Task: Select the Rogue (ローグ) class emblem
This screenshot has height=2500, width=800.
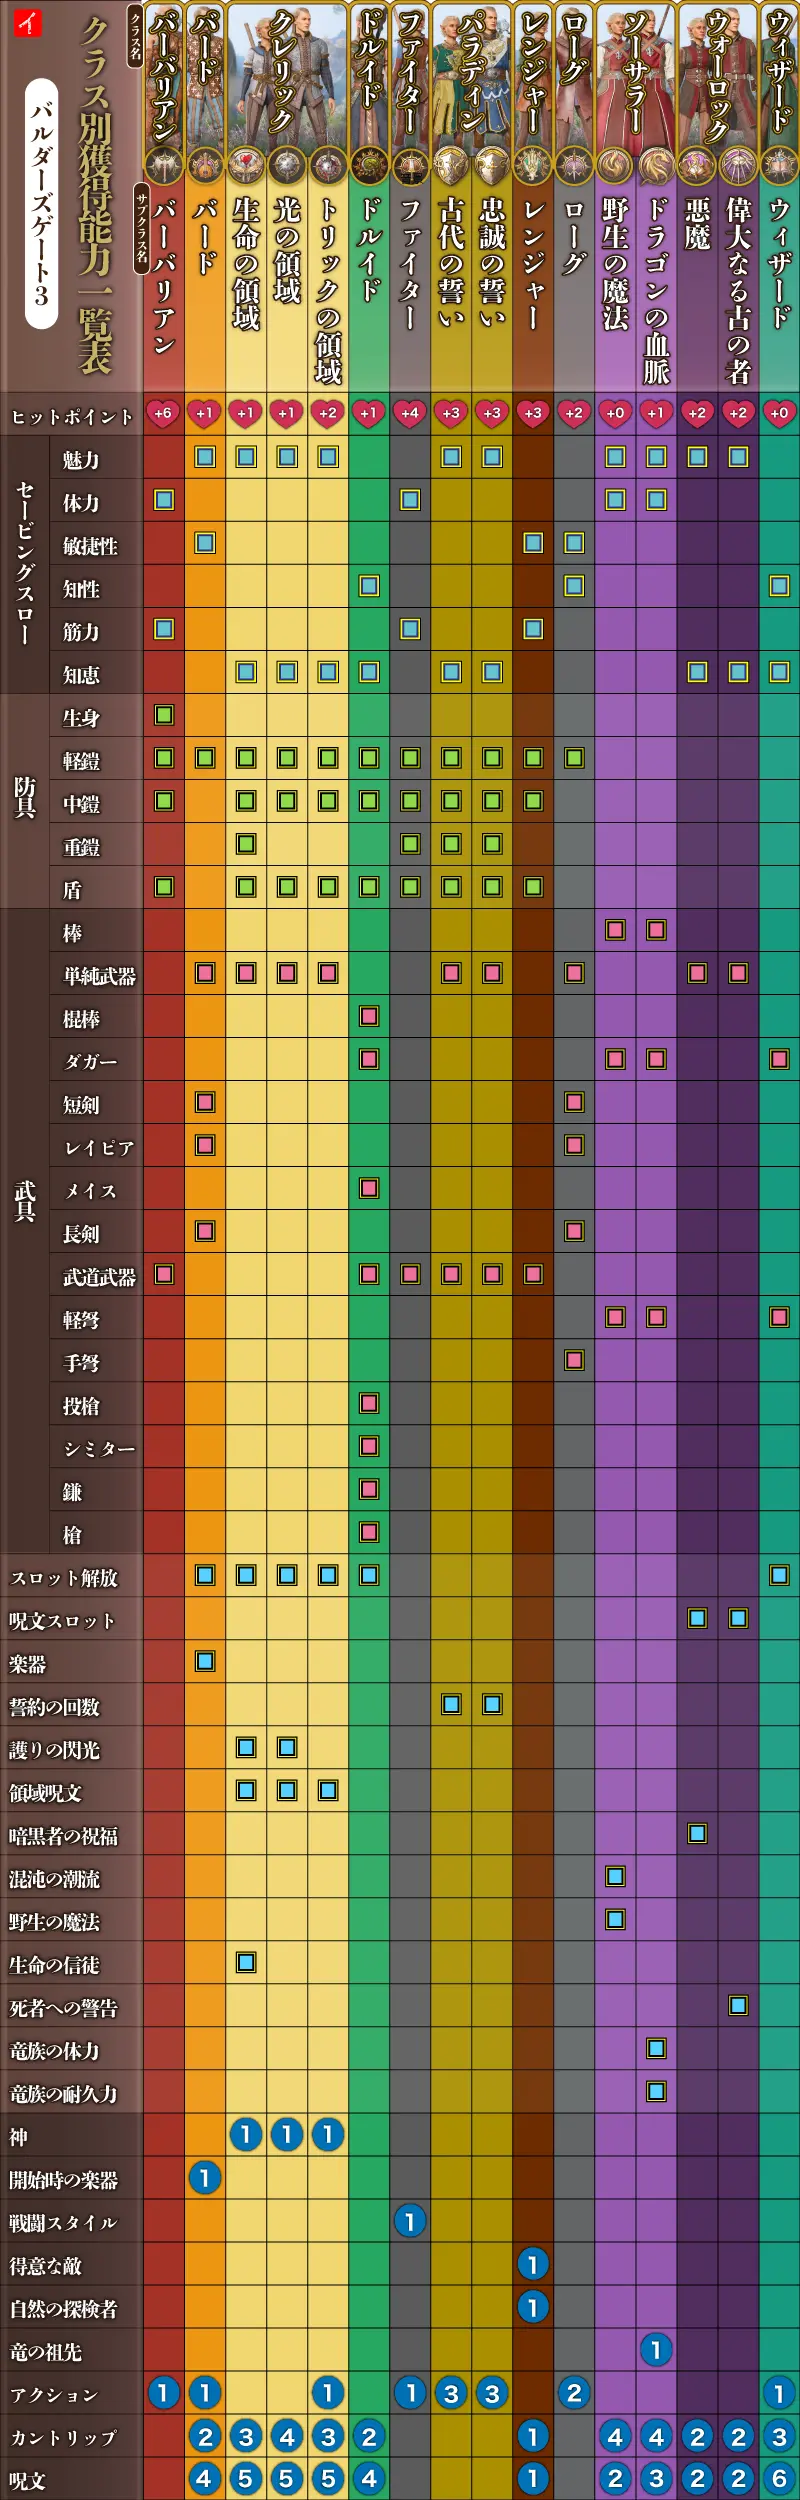Action: [574, 166]
